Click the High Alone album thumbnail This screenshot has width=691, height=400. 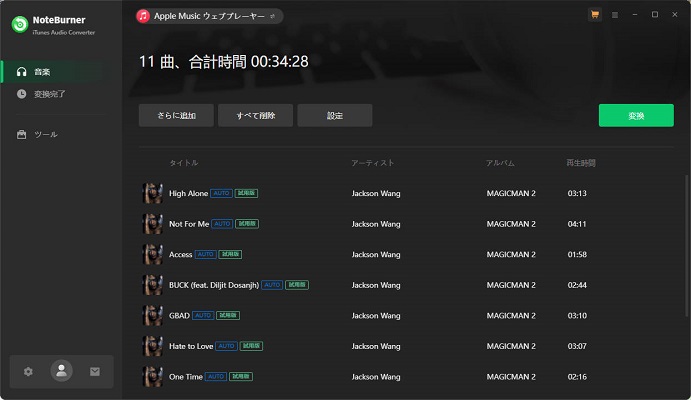pyautogui.click(x=152, y=193)
